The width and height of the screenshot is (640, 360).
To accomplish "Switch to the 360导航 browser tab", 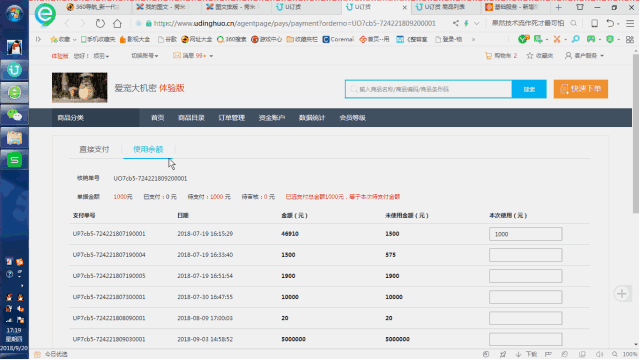I will click(x=96, y=7).
